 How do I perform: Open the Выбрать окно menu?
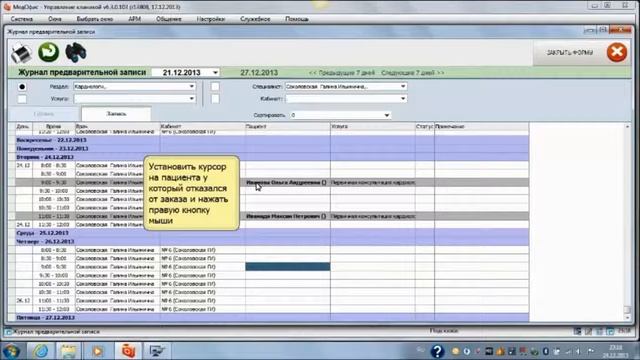[95, 19]
